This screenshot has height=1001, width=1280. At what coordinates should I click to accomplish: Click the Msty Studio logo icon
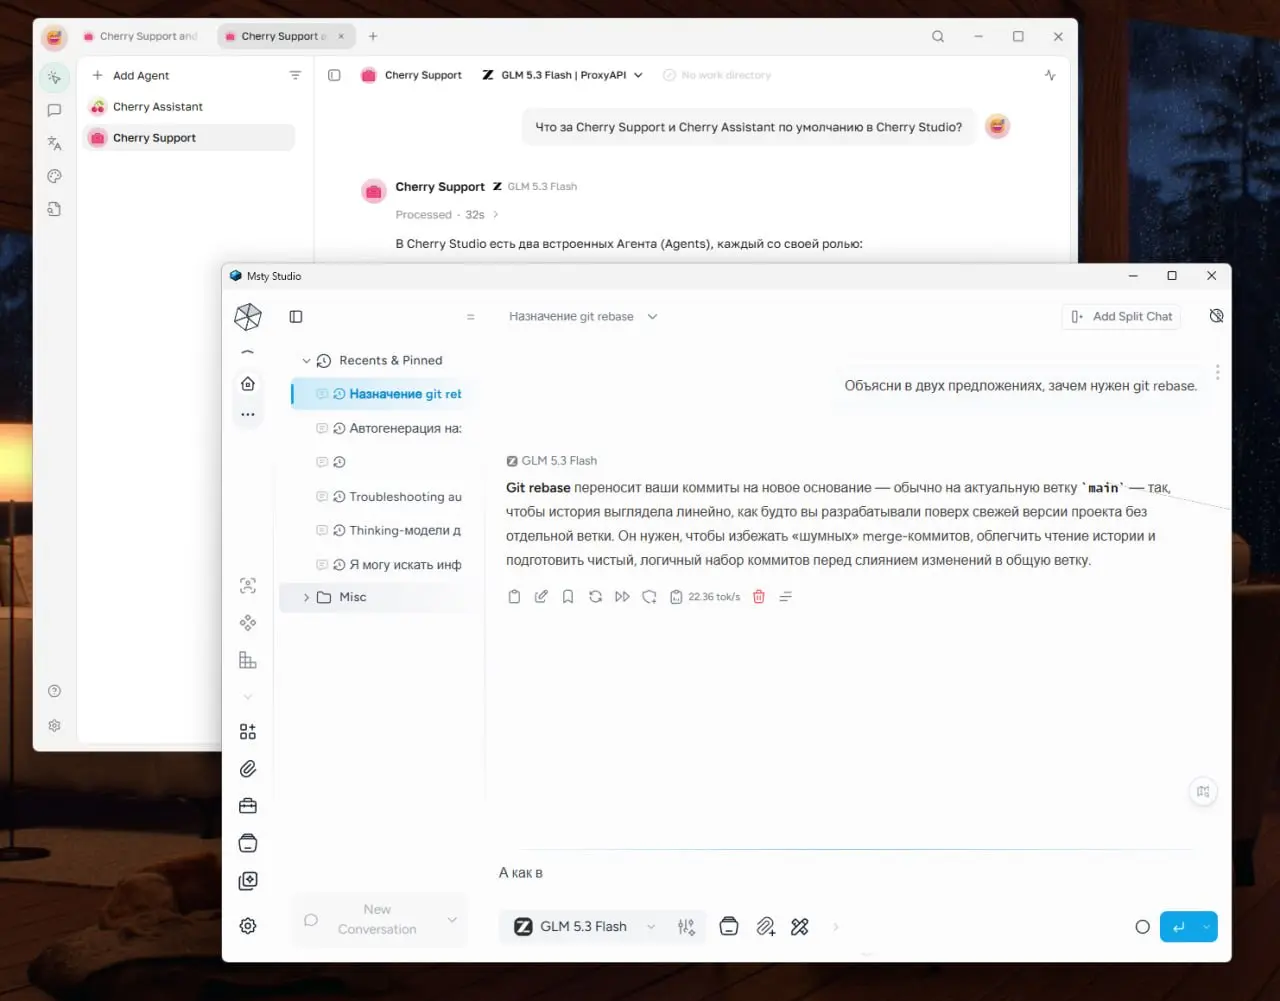pyautogui.click(x=248, y=317)
